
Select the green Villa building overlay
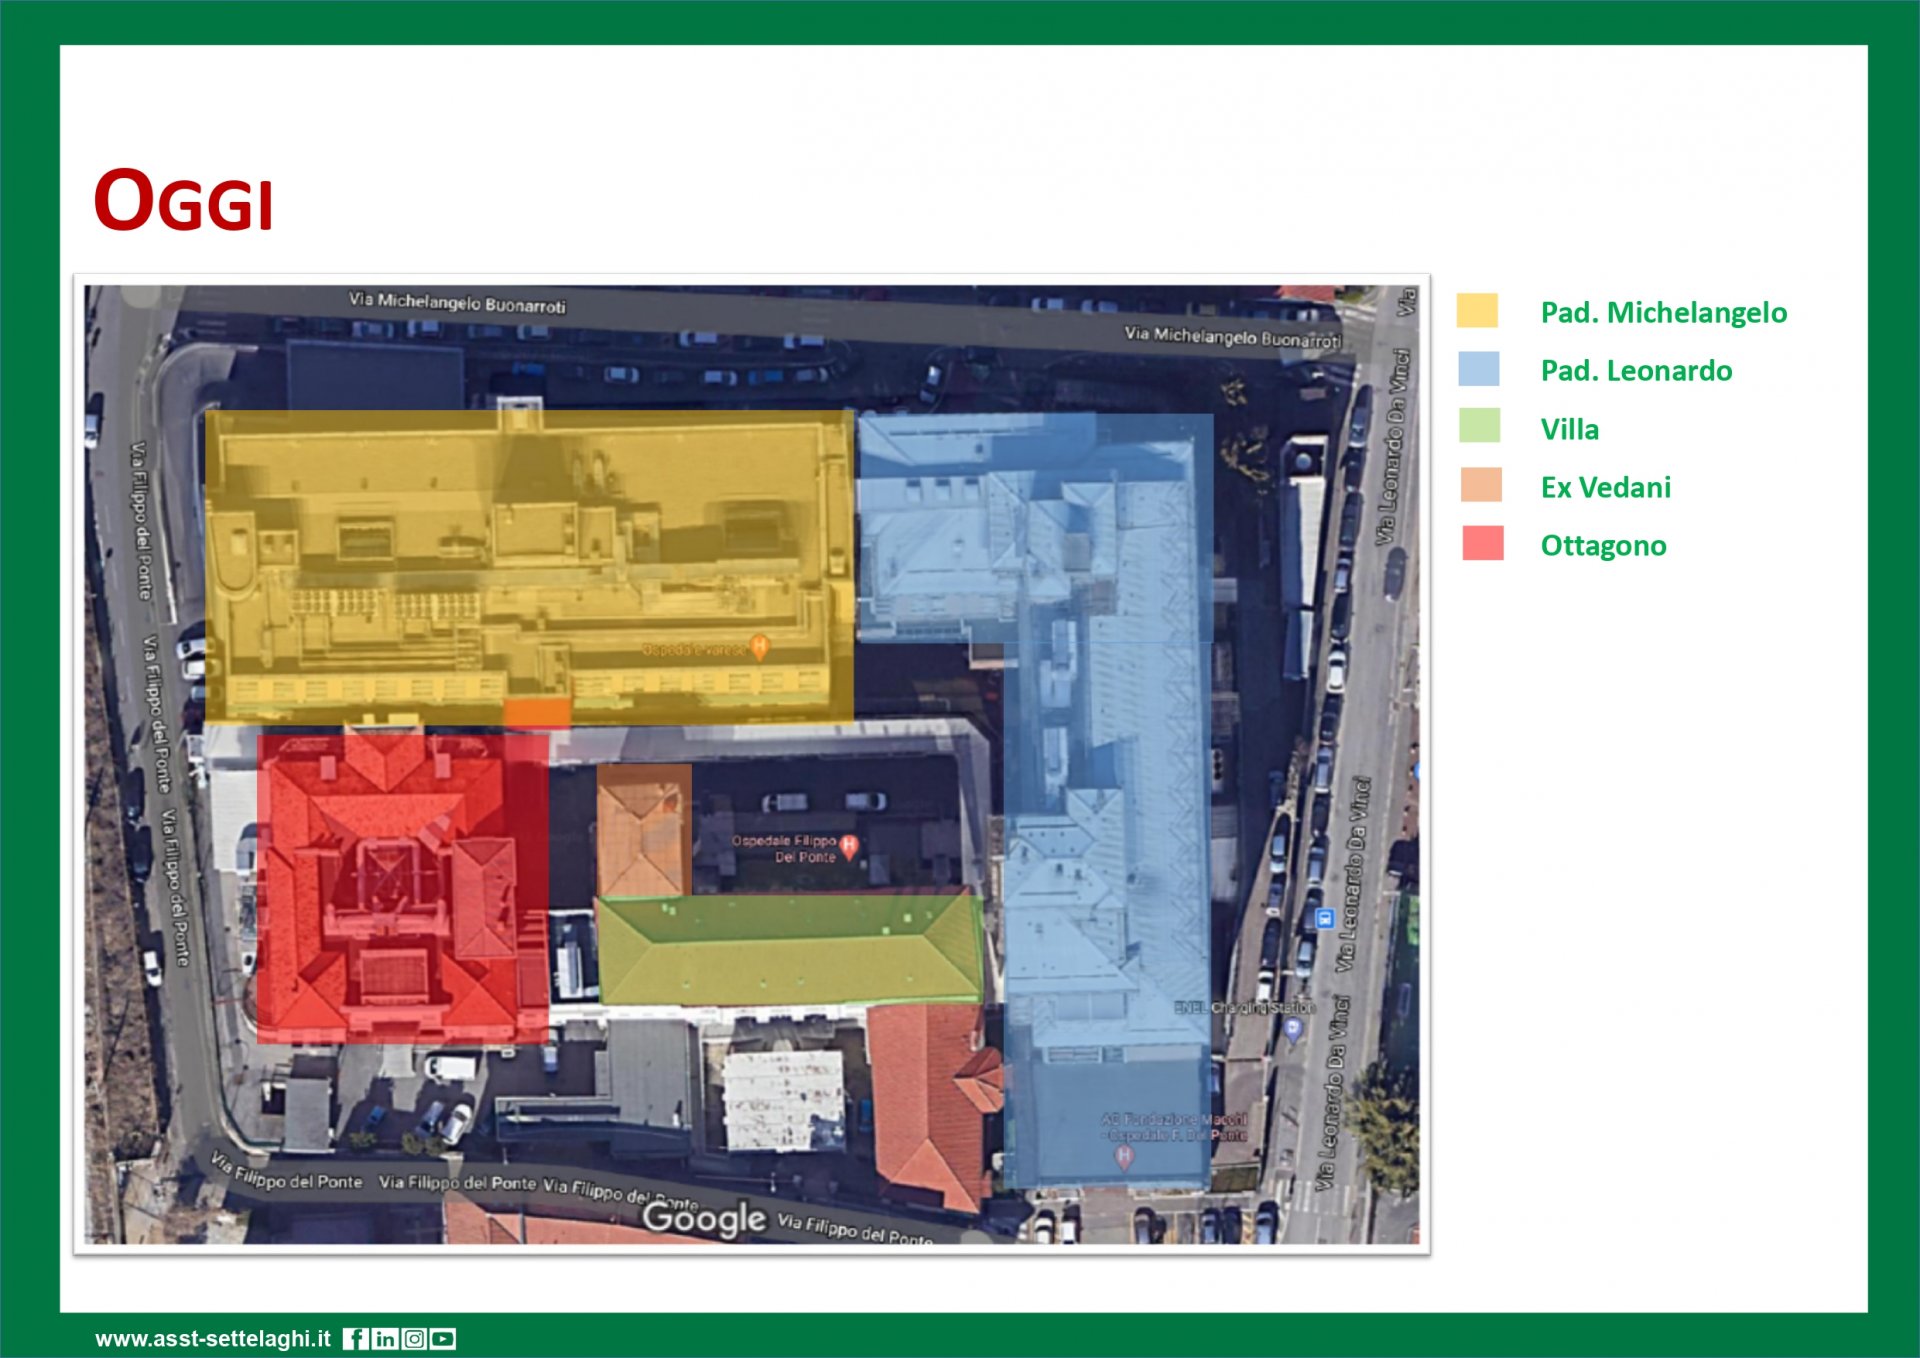[790, 949]
